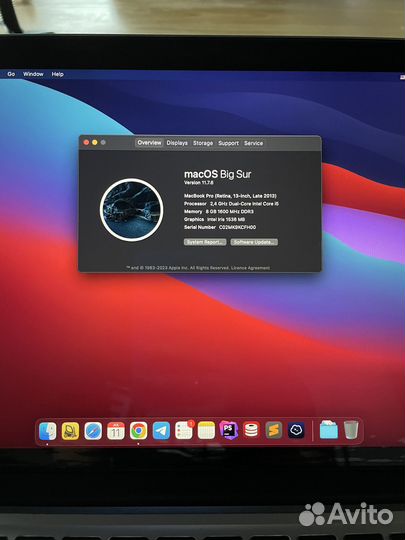Click the Processor 2,4 GHz line

[x=231, y=204]
